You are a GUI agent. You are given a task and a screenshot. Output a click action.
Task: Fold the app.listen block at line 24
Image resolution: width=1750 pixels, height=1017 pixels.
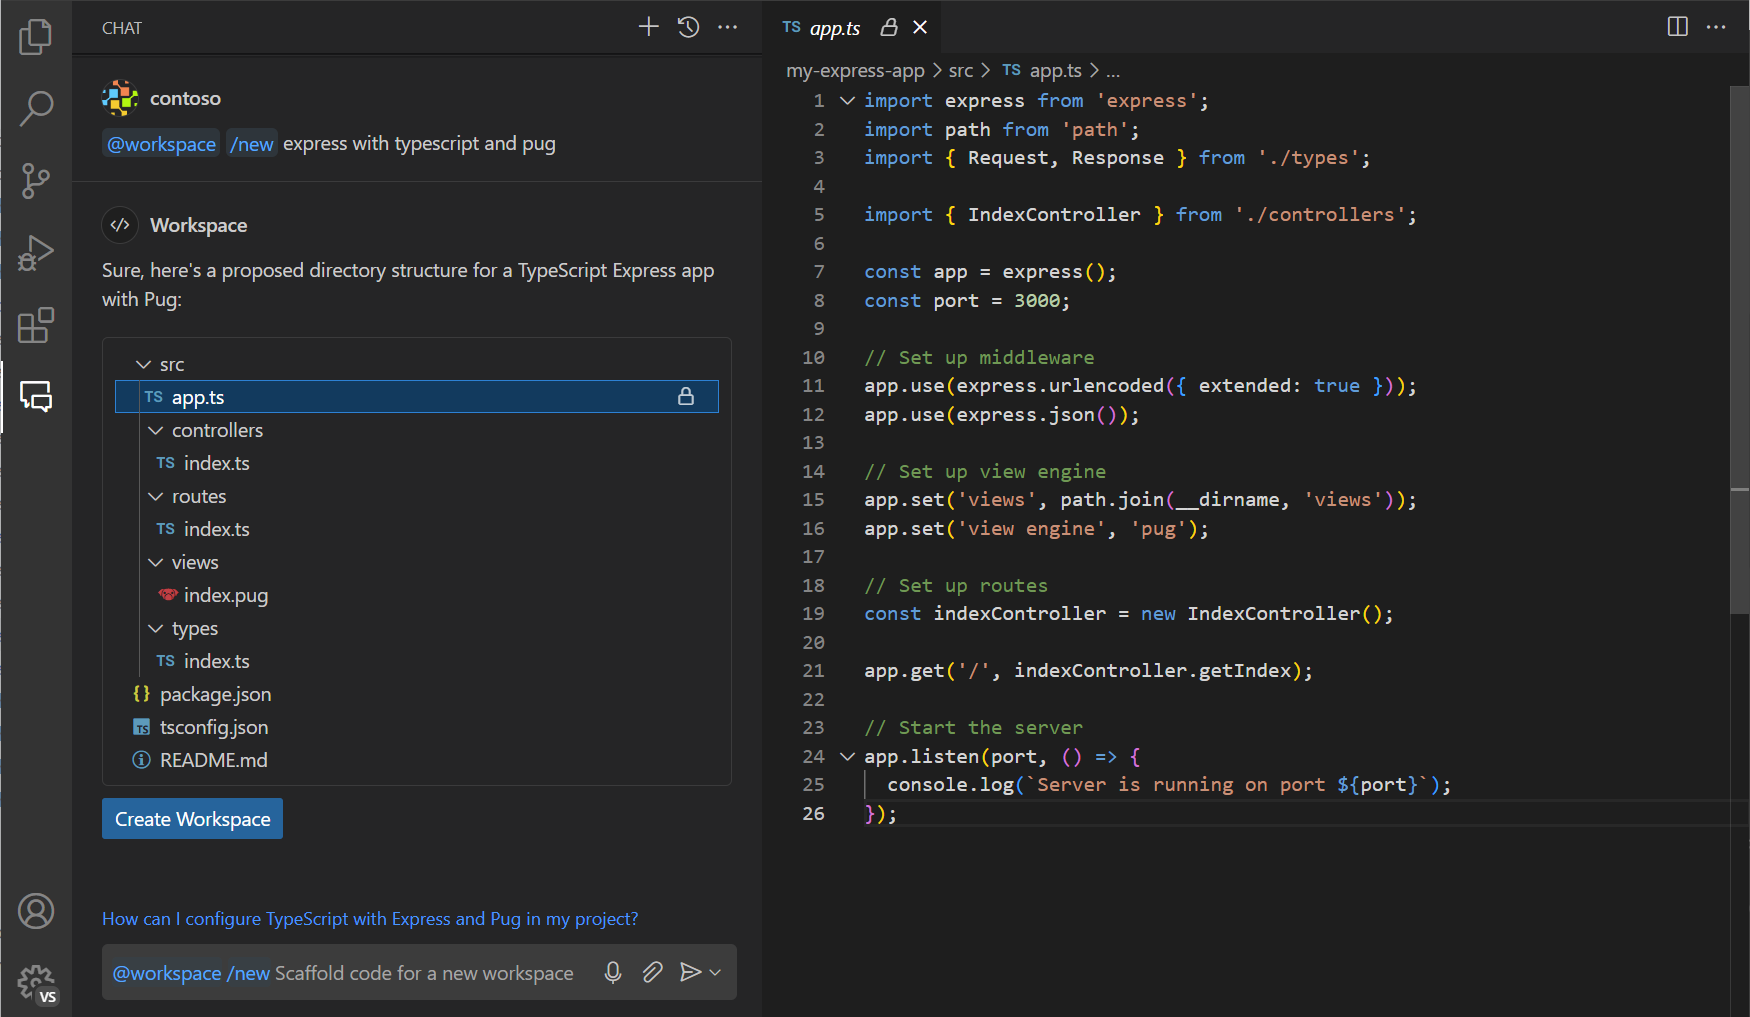[x=847, y=756]
